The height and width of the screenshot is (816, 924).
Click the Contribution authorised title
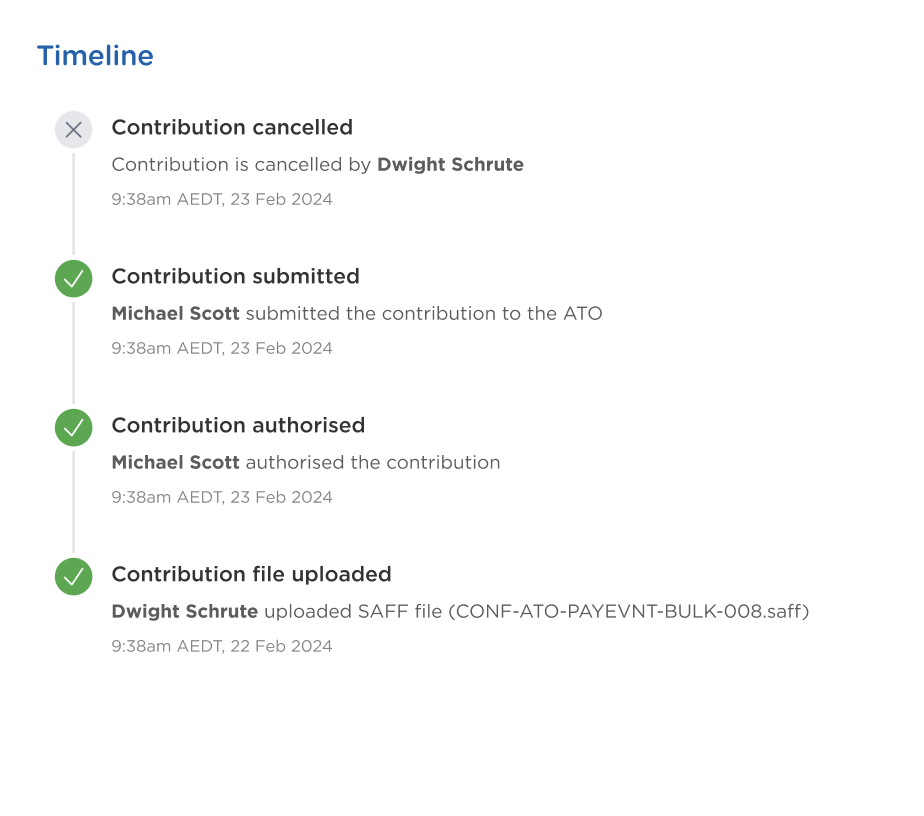[238, 425]
